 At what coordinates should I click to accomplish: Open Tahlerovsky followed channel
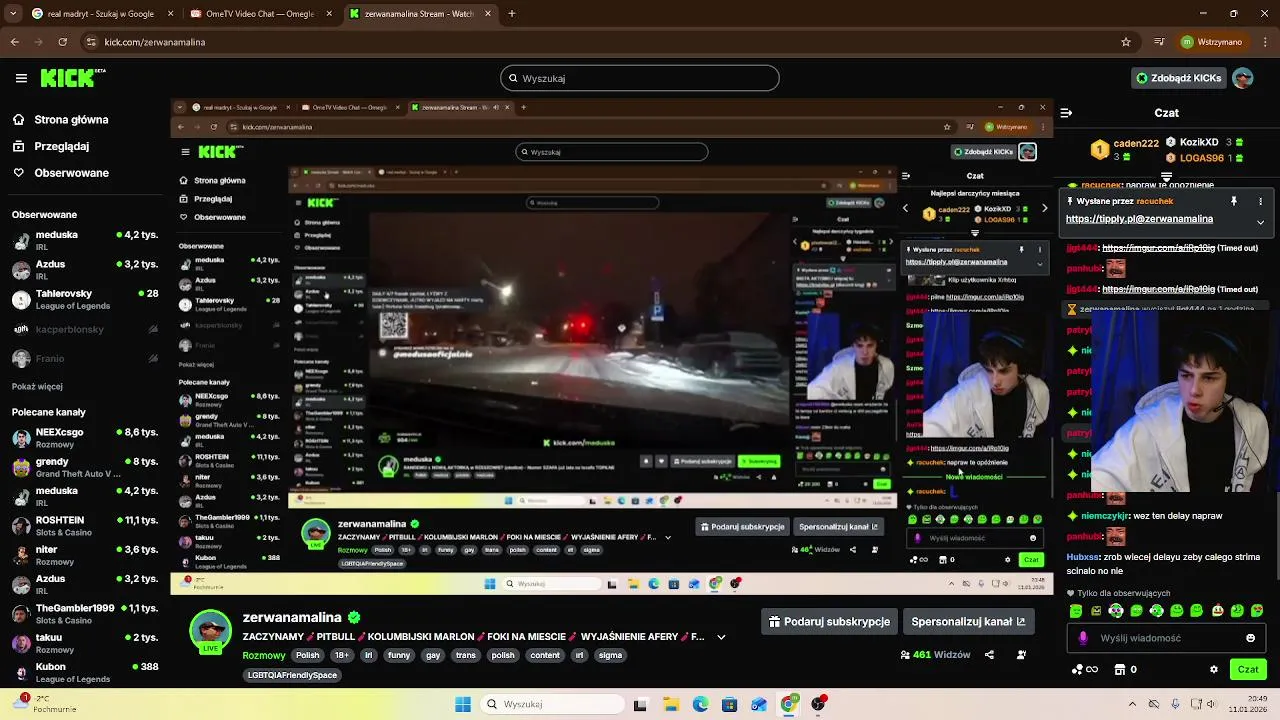(85, 299)
